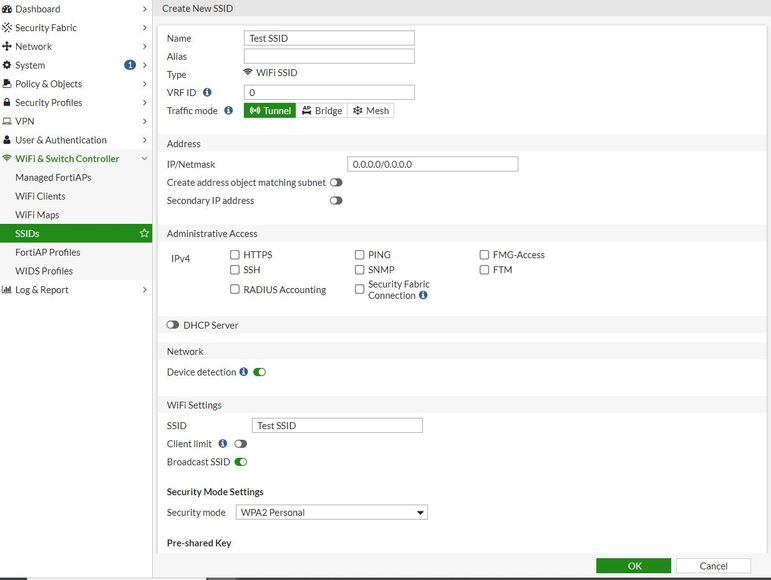Turn on the DHCP Server toggle

coord(173,325)
